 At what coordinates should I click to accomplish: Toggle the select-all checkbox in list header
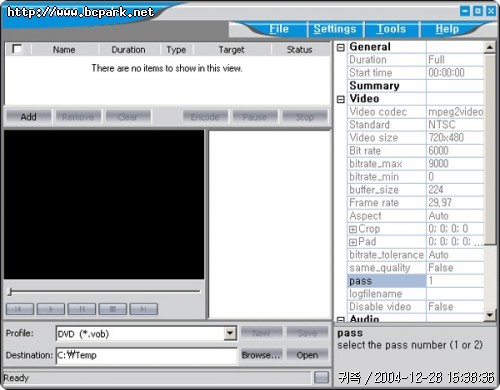pos(17,49)
